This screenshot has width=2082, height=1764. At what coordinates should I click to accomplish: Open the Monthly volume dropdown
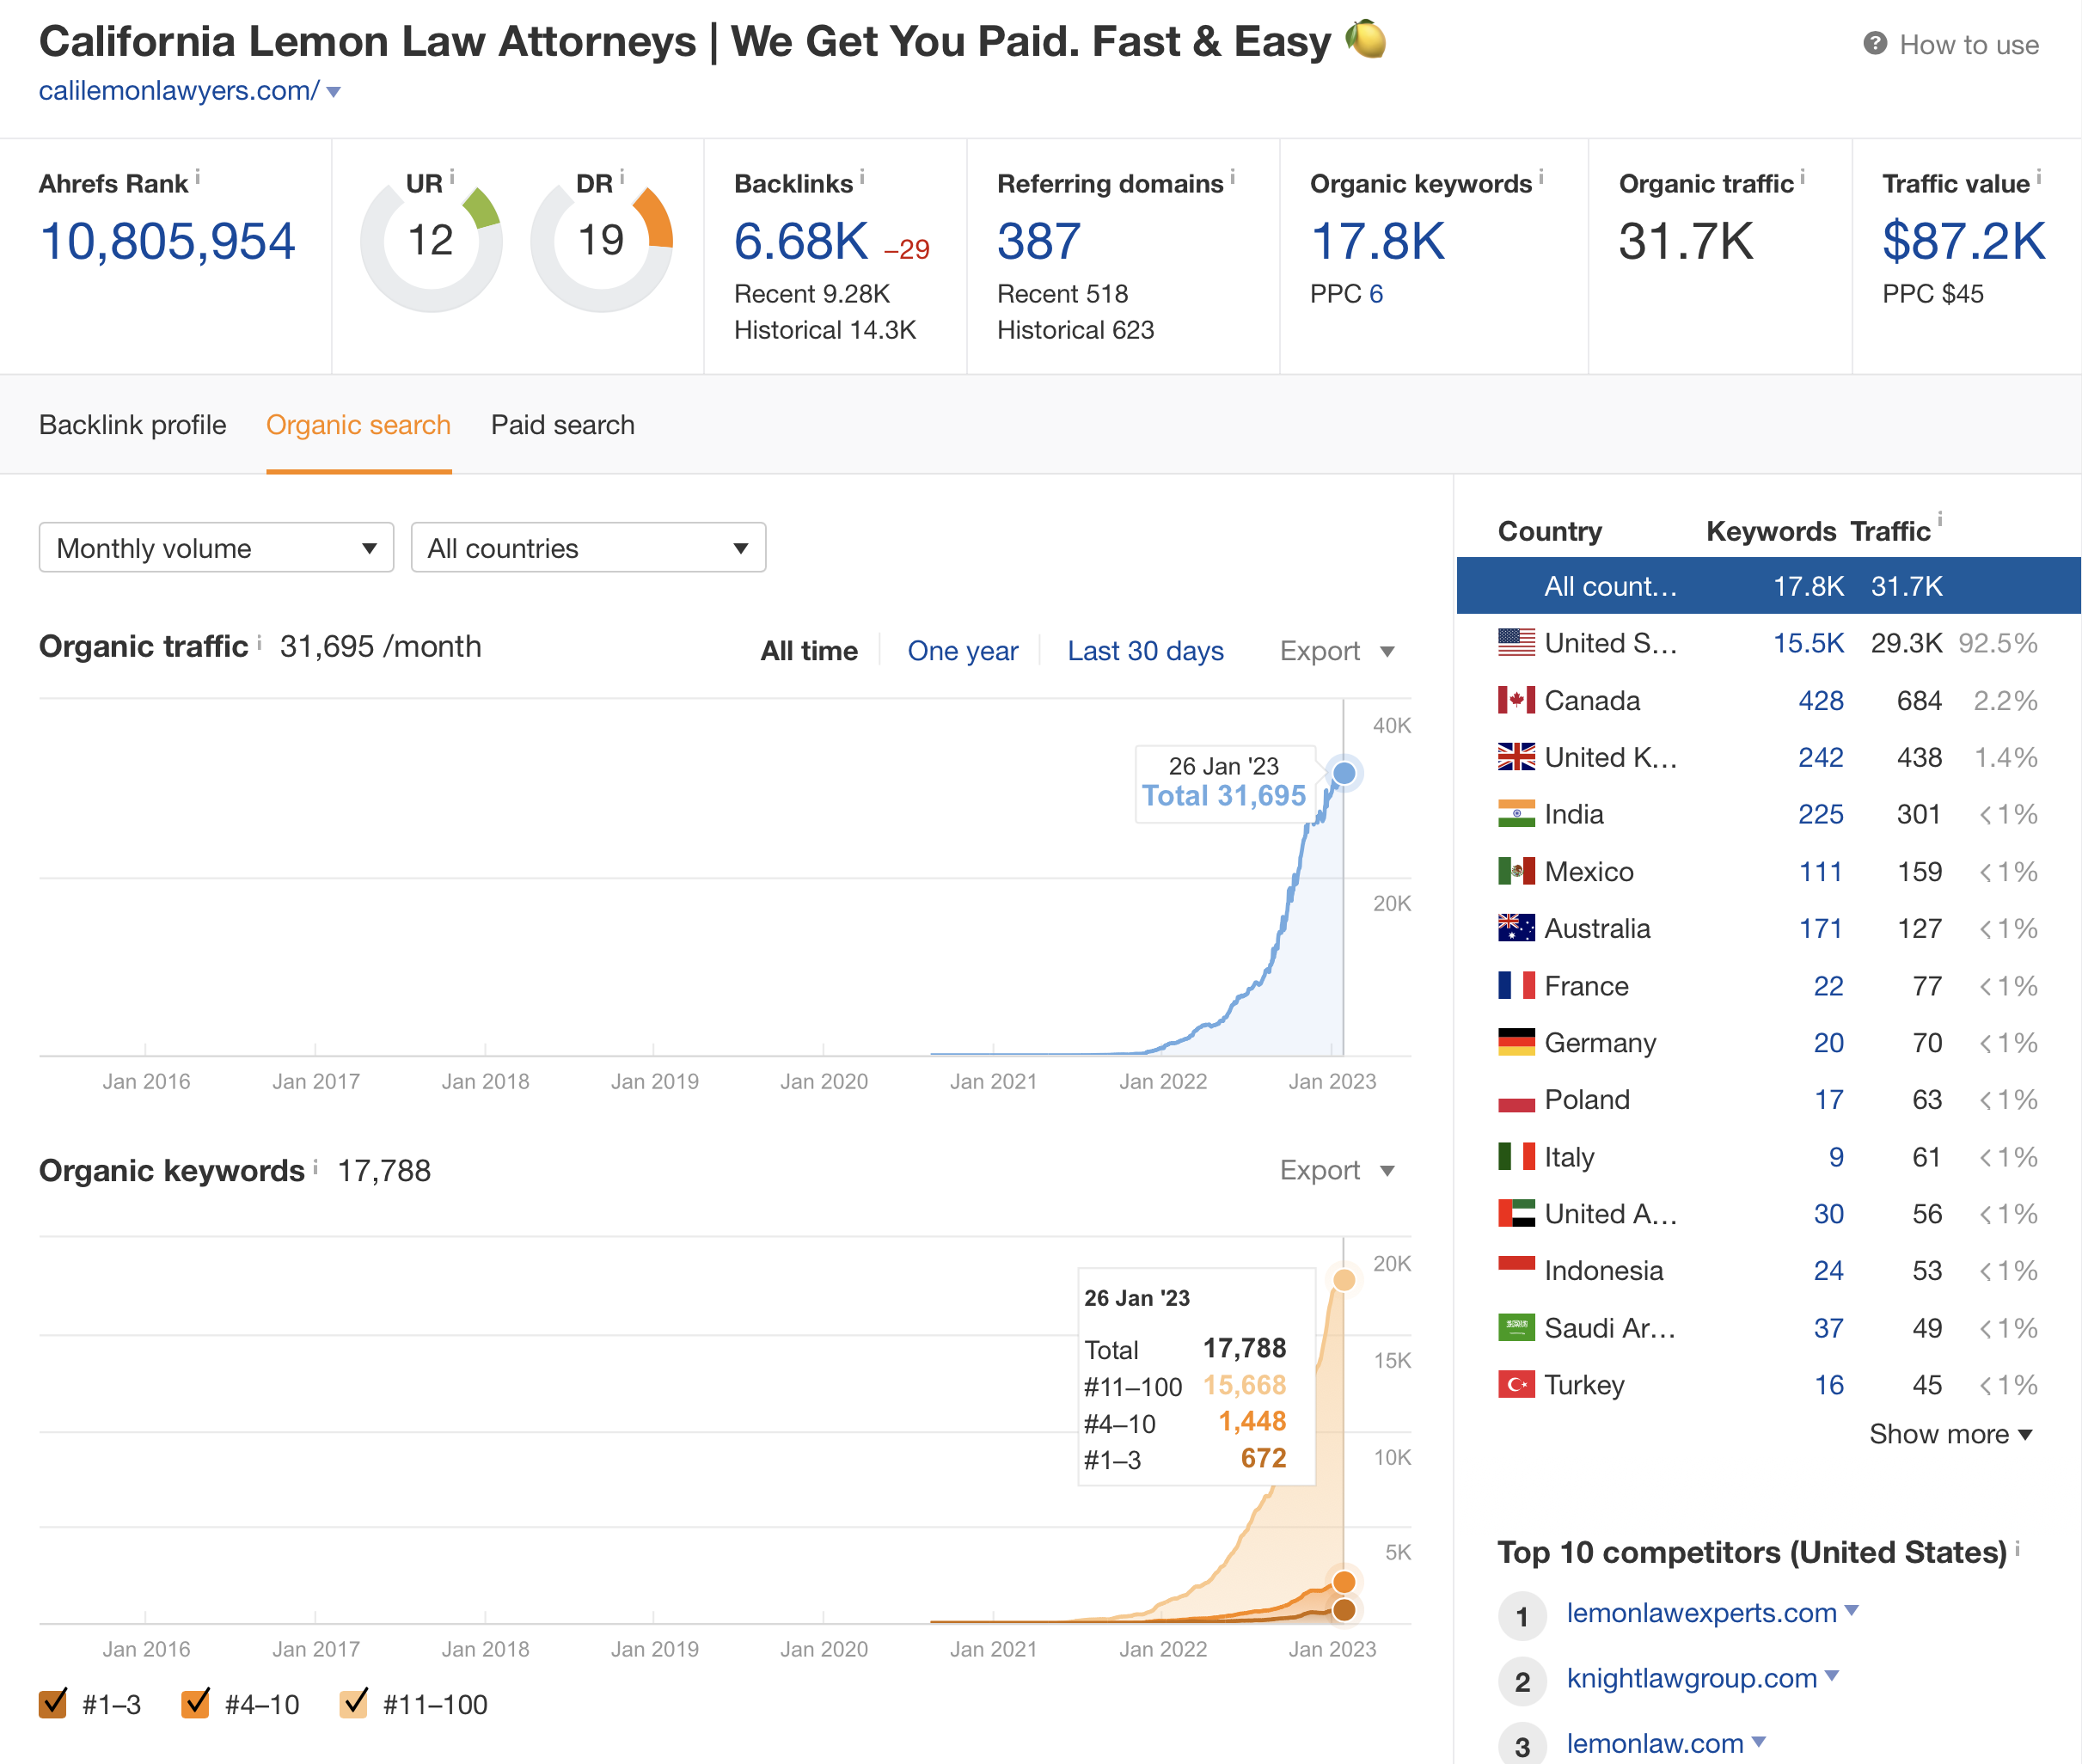(x=215, y=547)
